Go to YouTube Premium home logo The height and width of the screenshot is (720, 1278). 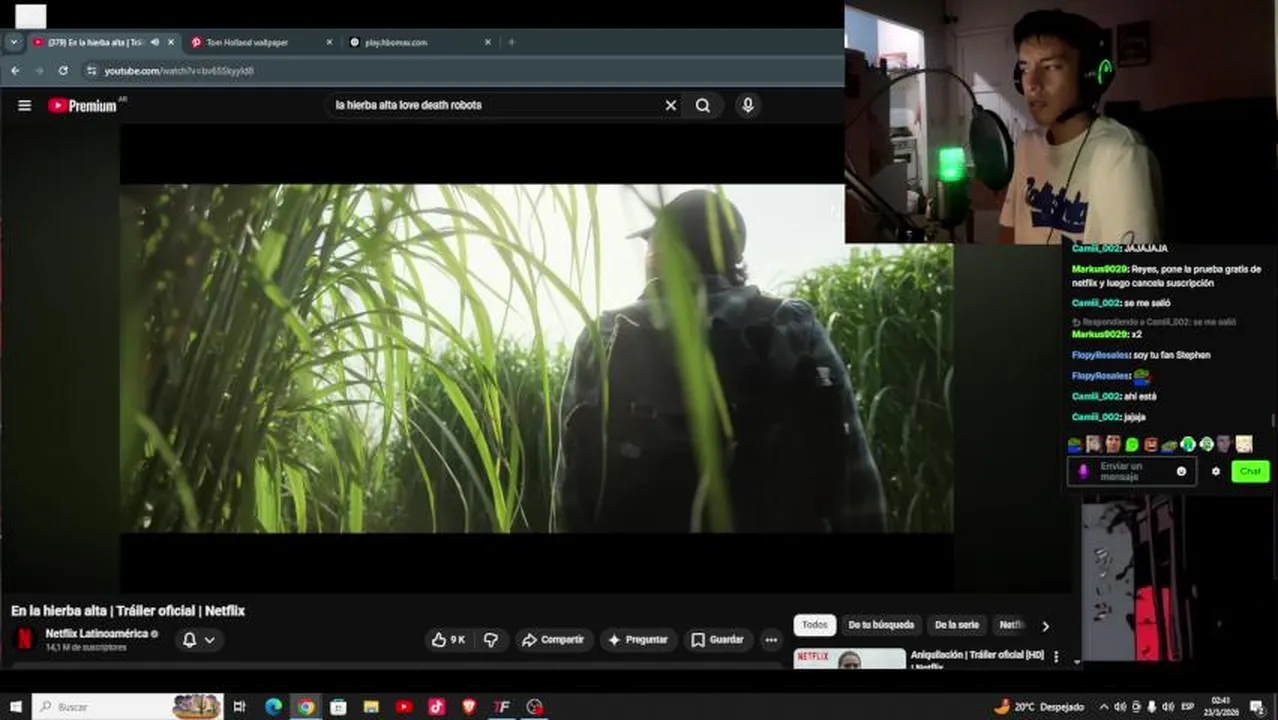click(x=83, y=105)
